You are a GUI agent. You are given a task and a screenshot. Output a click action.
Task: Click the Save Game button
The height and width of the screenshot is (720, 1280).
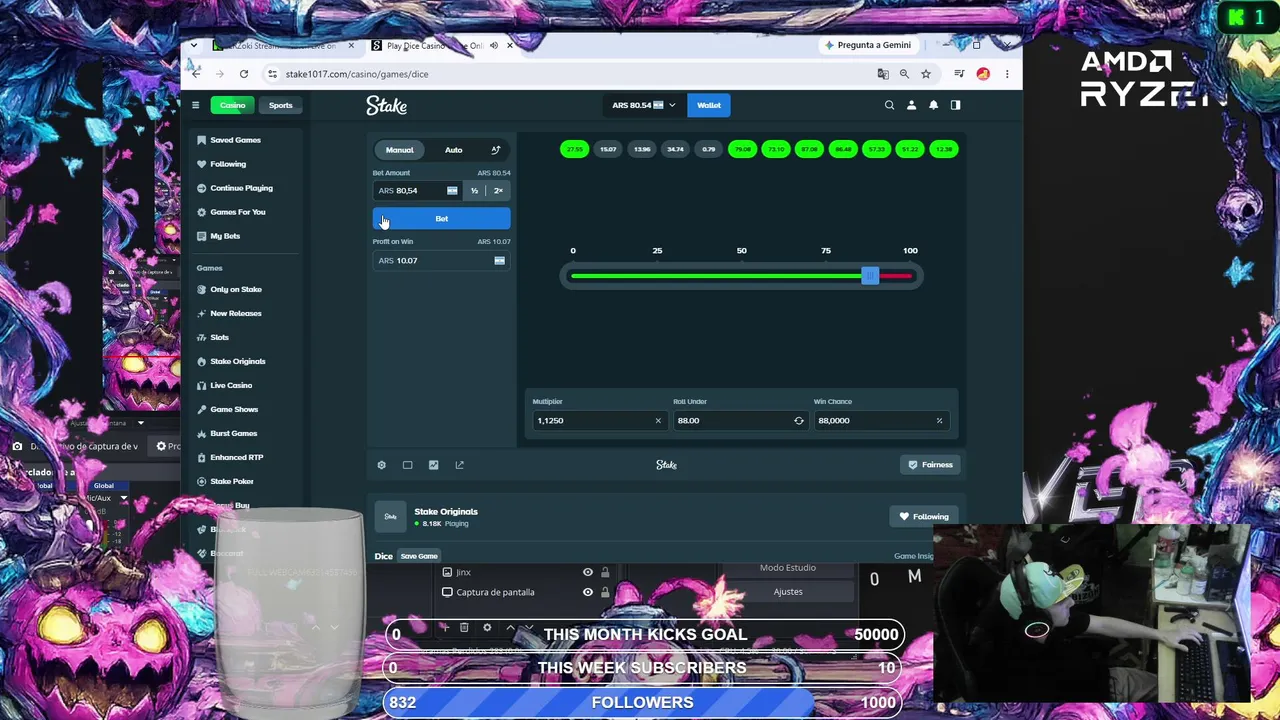[419, 557]
